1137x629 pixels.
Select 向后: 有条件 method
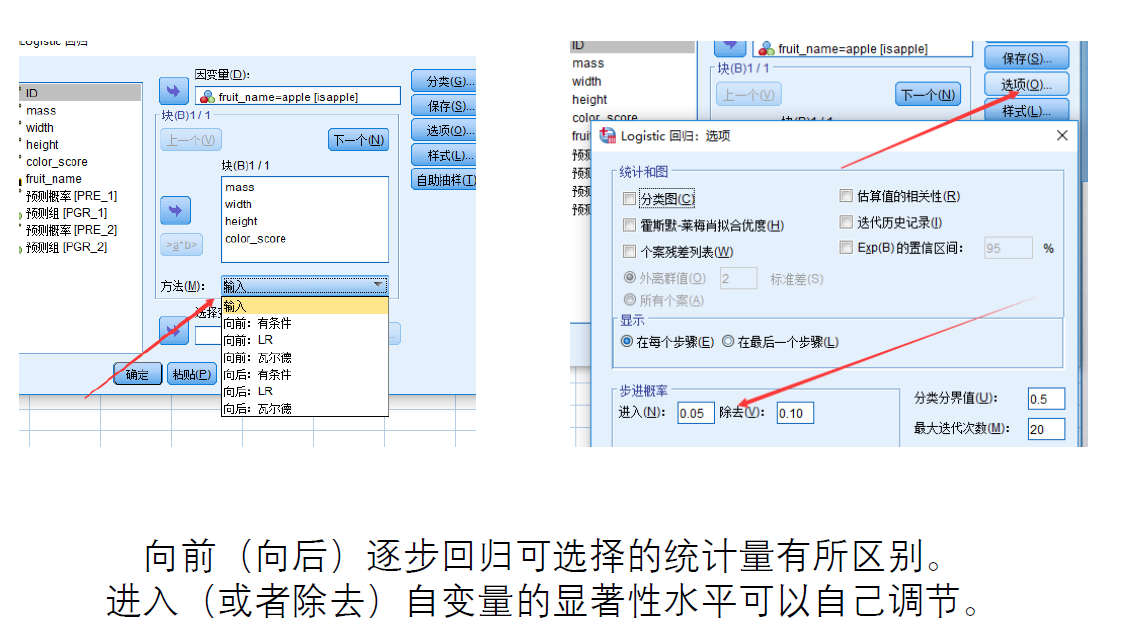pos(305,375)
